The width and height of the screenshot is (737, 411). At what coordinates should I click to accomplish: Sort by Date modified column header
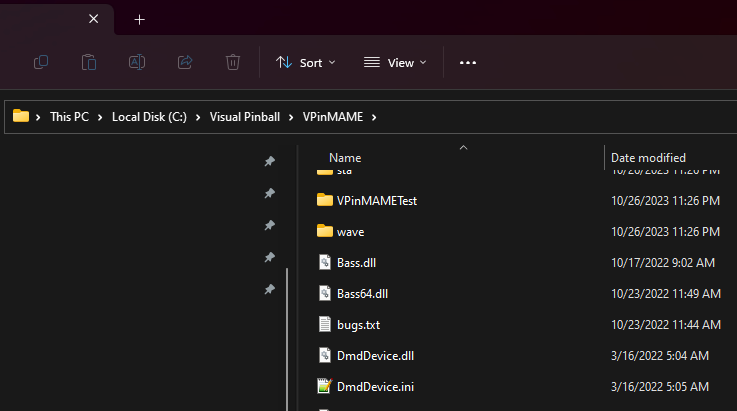click(x=648, y=158)
